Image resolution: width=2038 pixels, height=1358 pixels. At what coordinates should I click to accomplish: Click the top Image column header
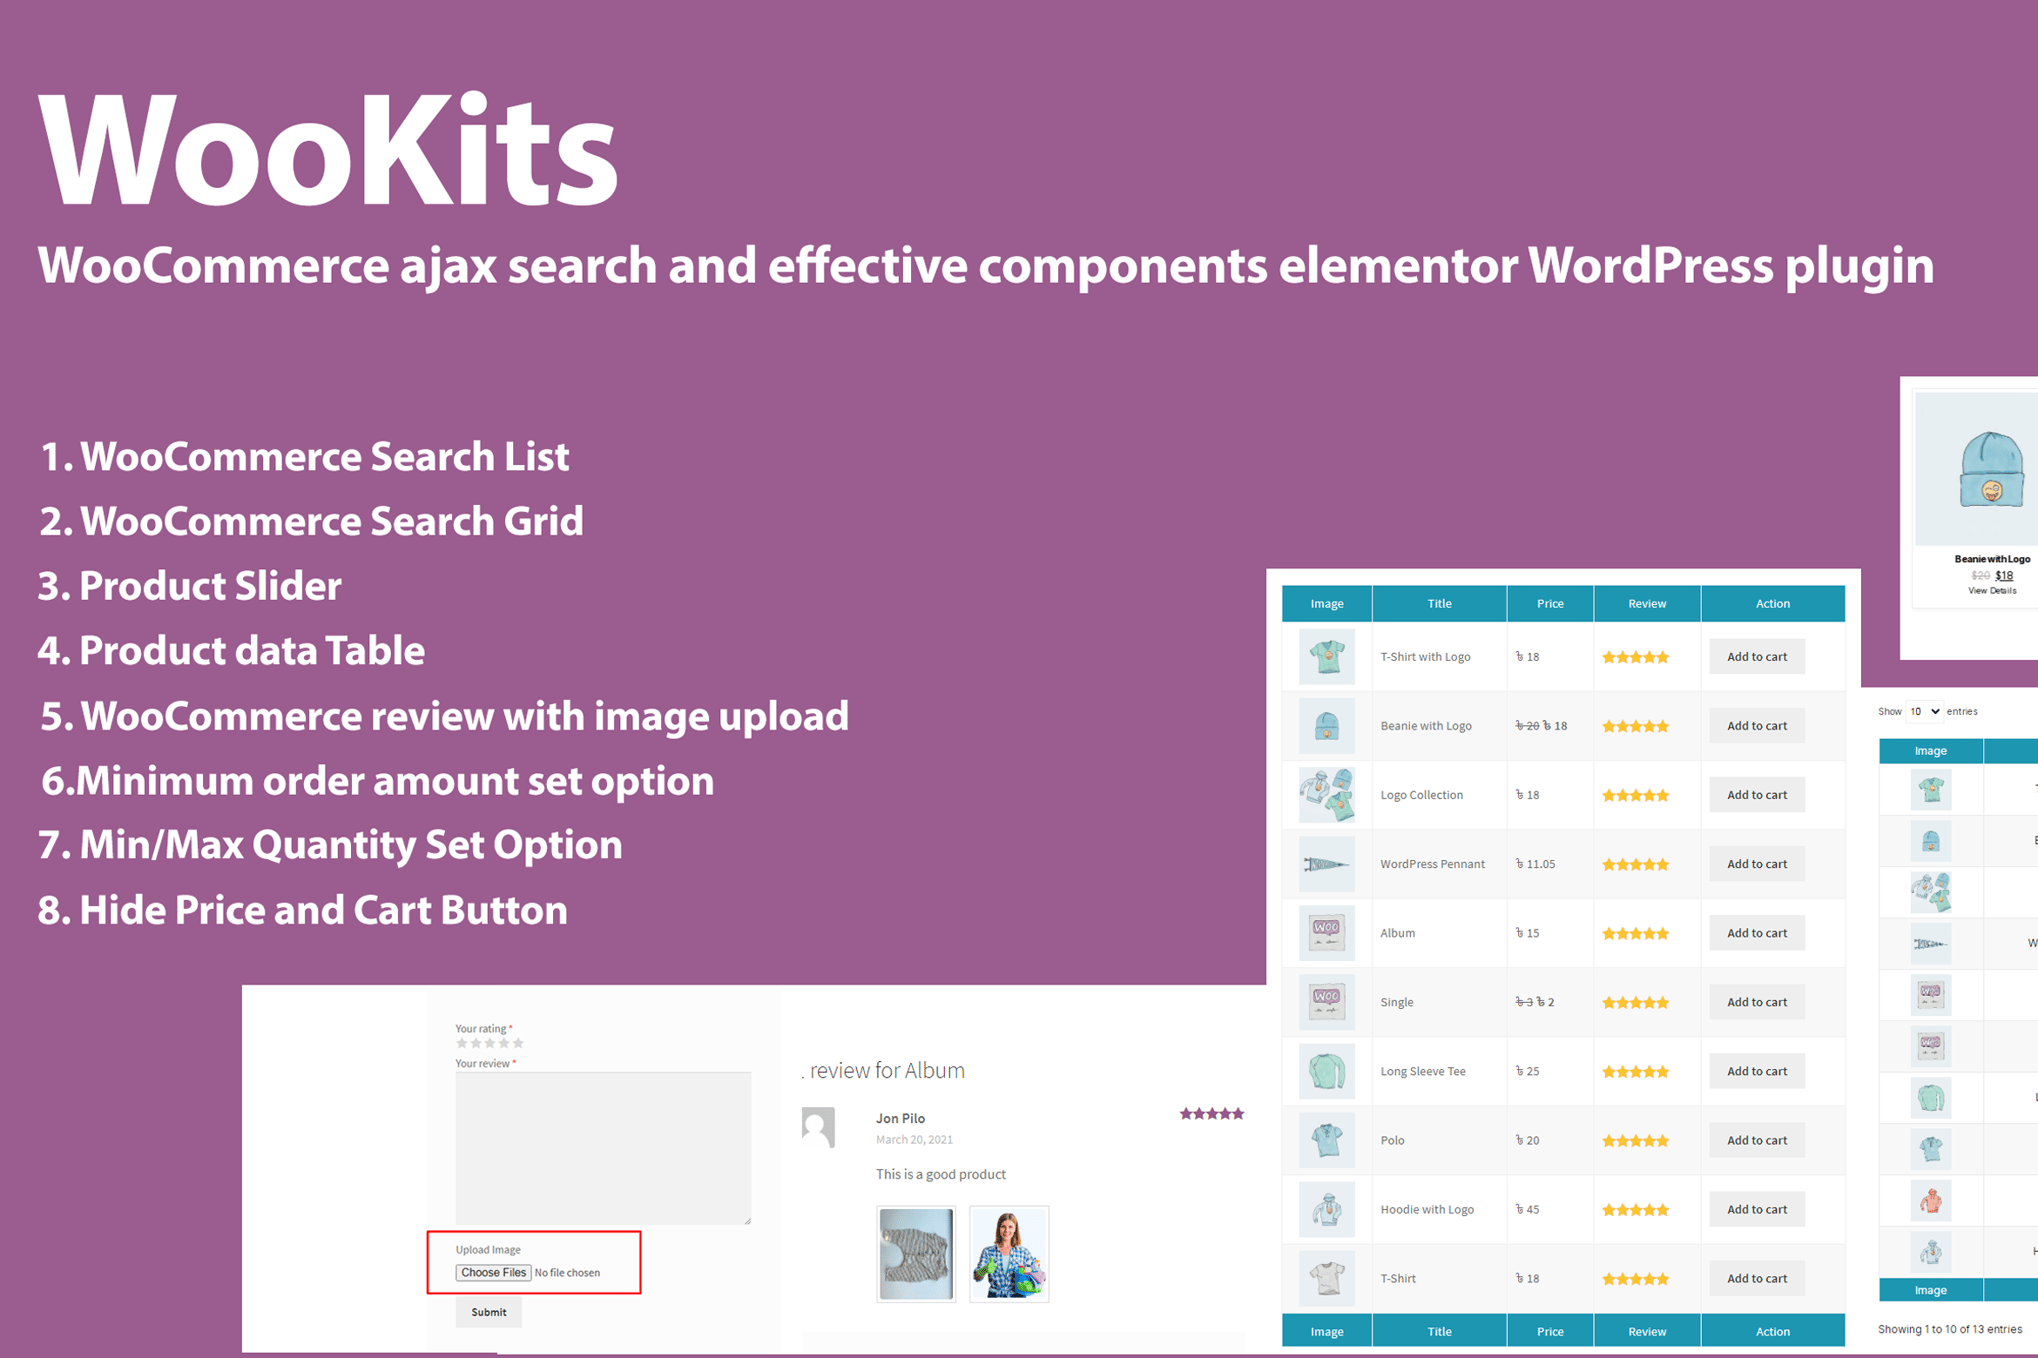[1327, 604]
